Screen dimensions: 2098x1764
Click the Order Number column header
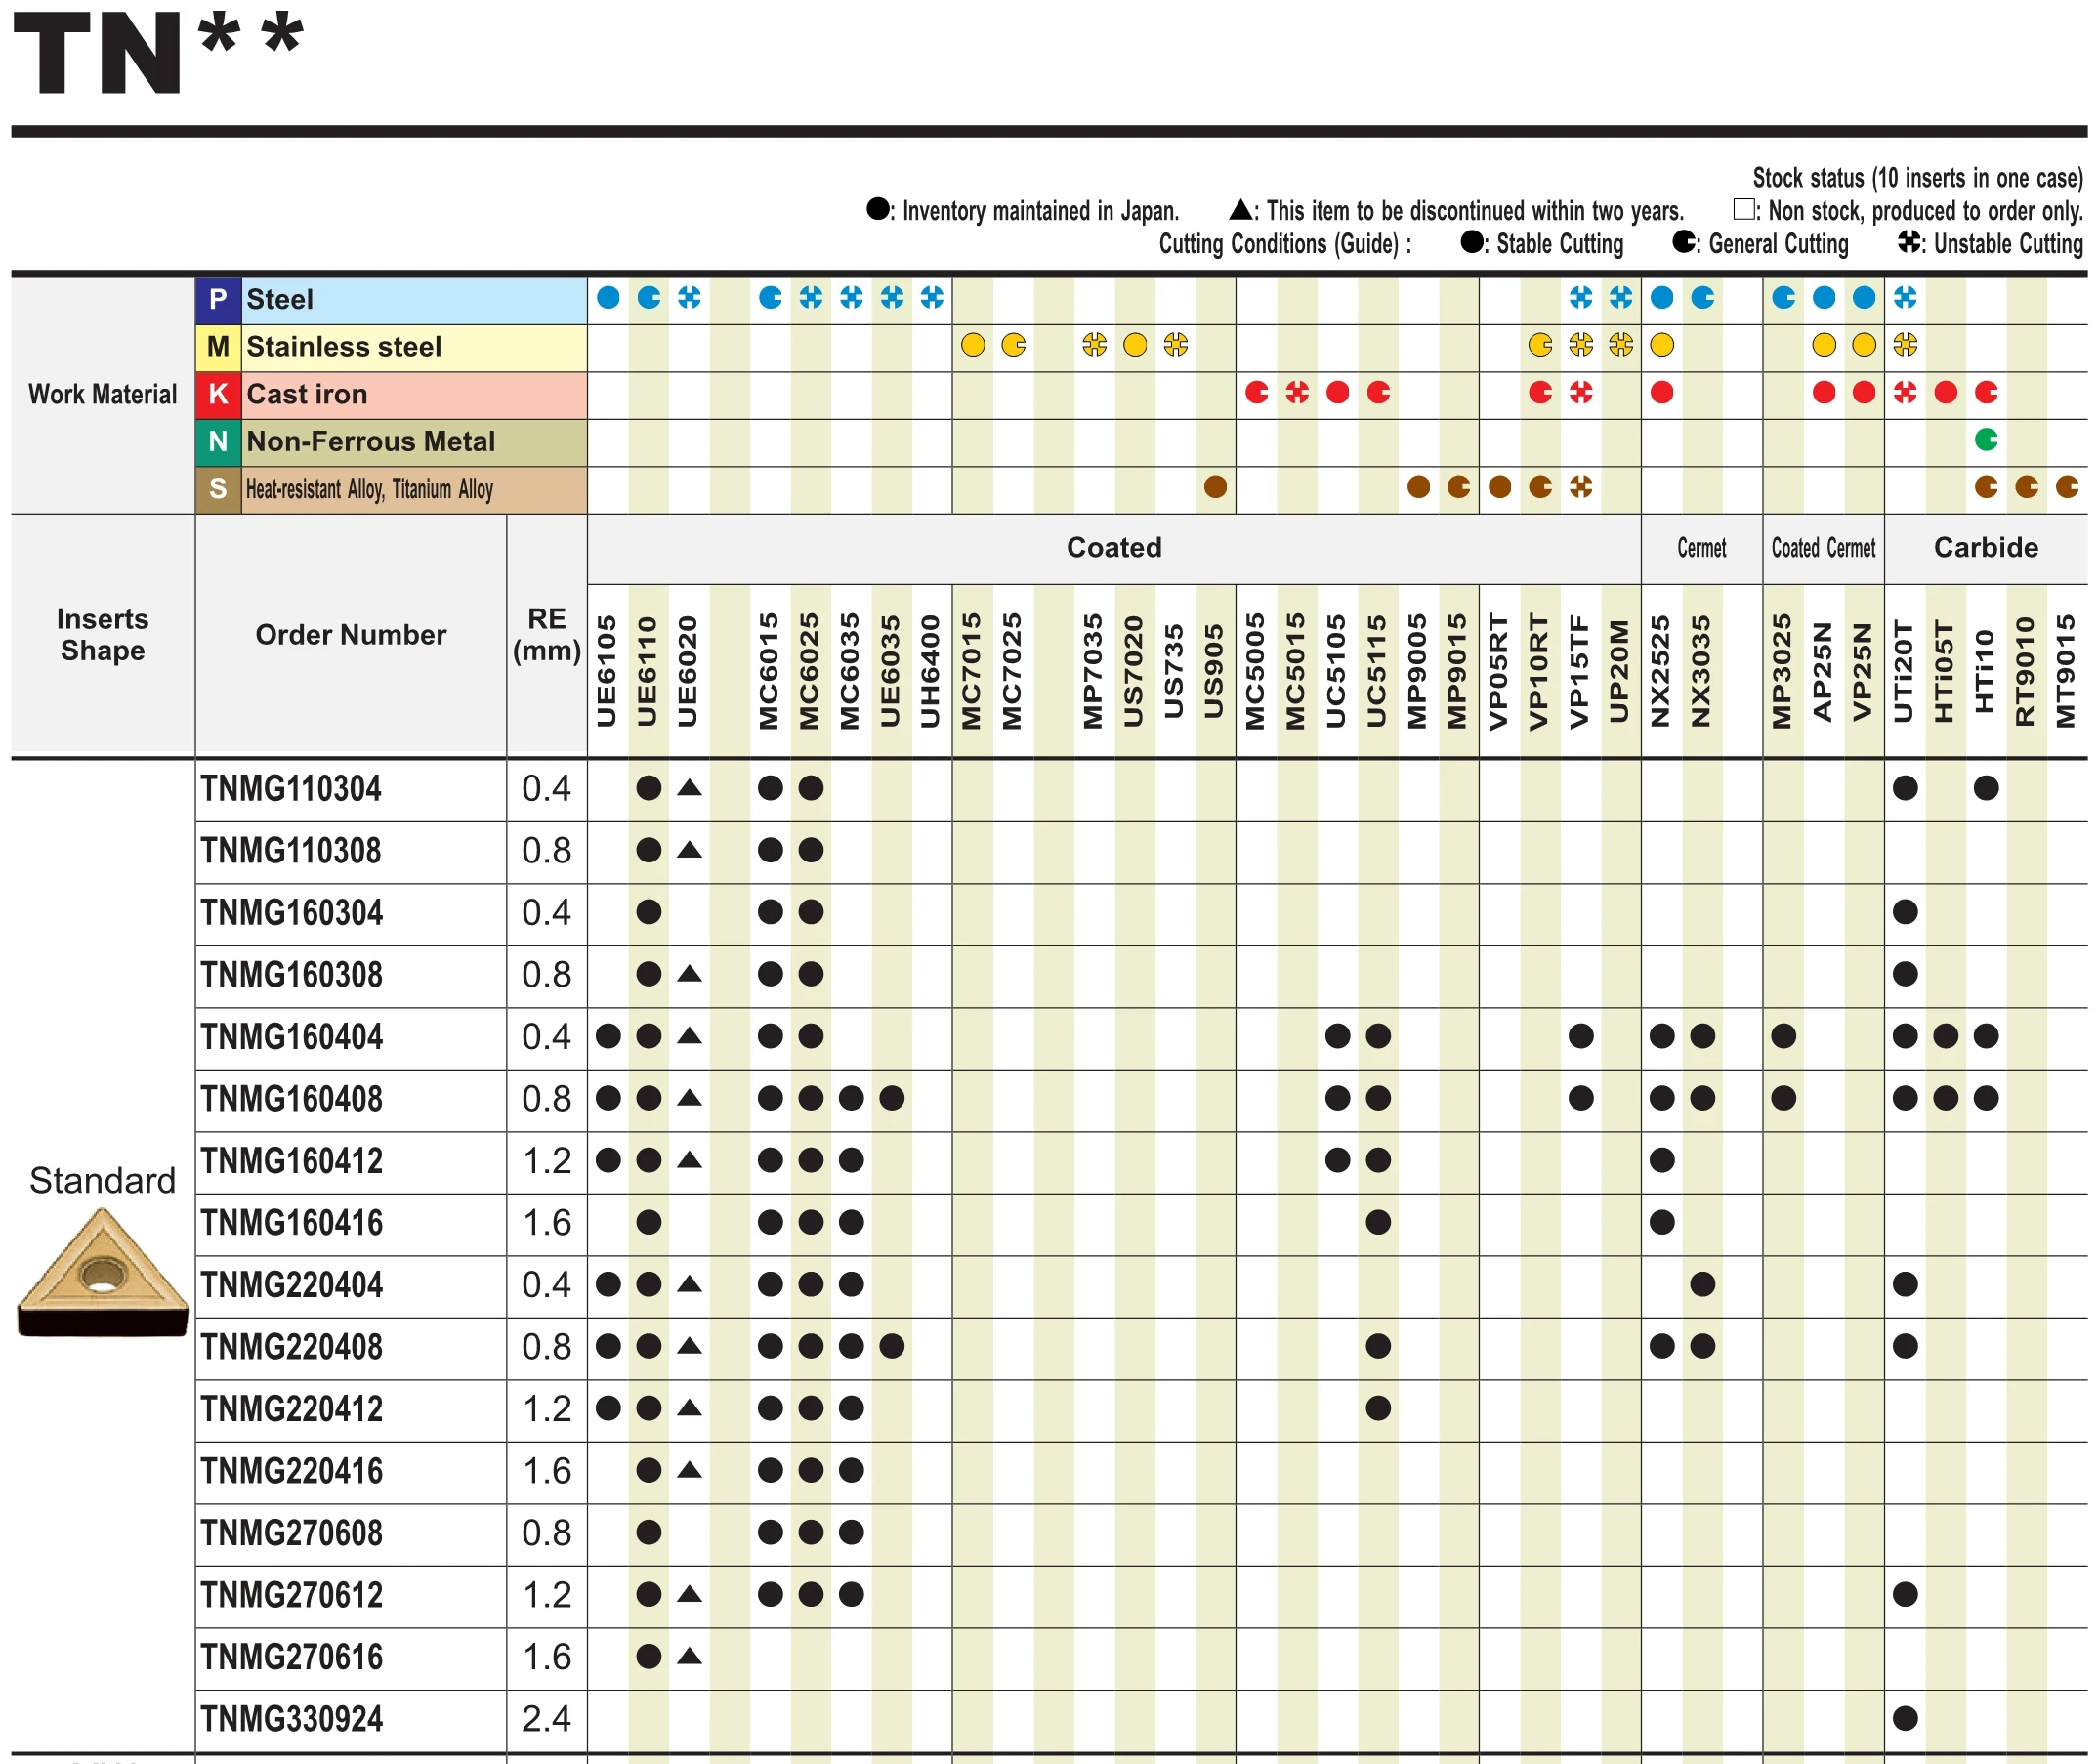coord(350,635)
